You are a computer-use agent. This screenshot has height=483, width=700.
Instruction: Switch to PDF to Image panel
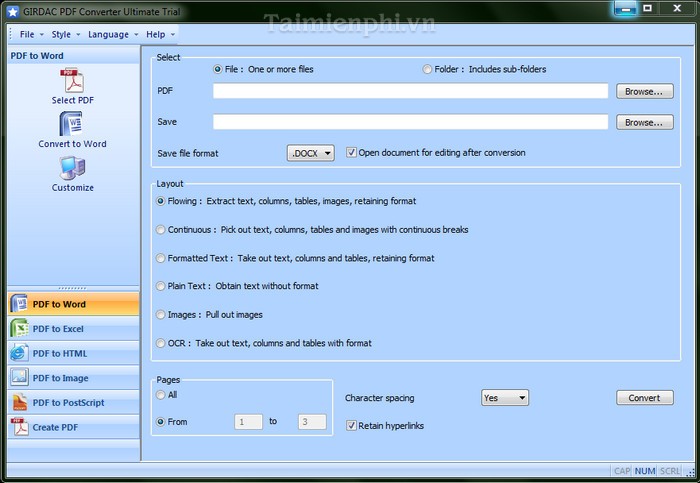click(73, 378)
